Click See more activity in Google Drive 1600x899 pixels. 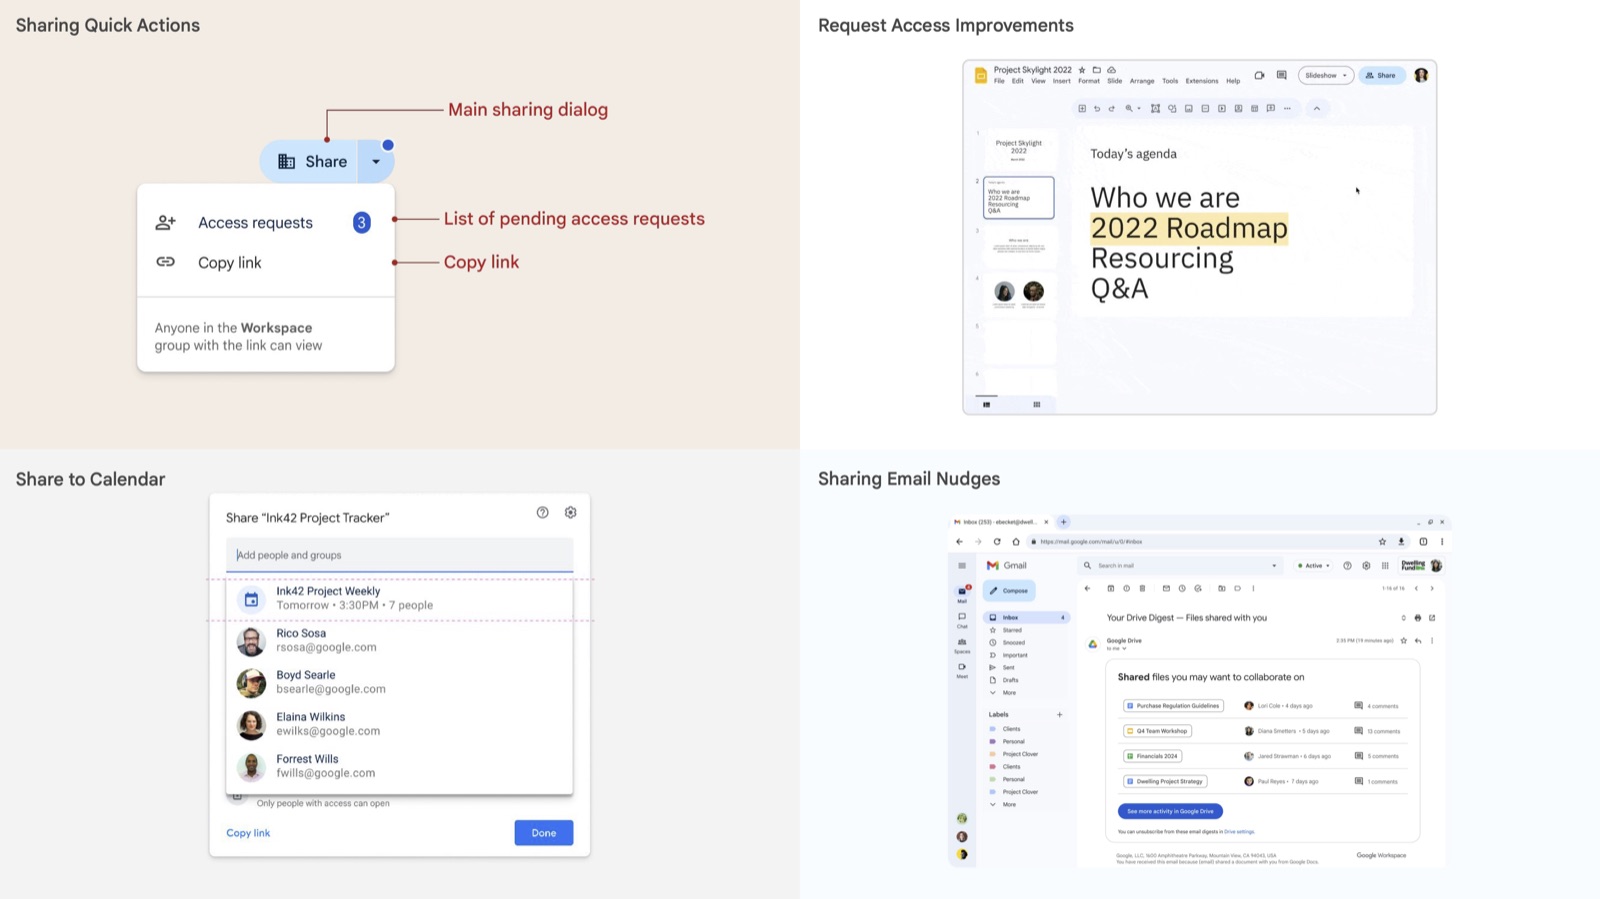coord(1170,811)
